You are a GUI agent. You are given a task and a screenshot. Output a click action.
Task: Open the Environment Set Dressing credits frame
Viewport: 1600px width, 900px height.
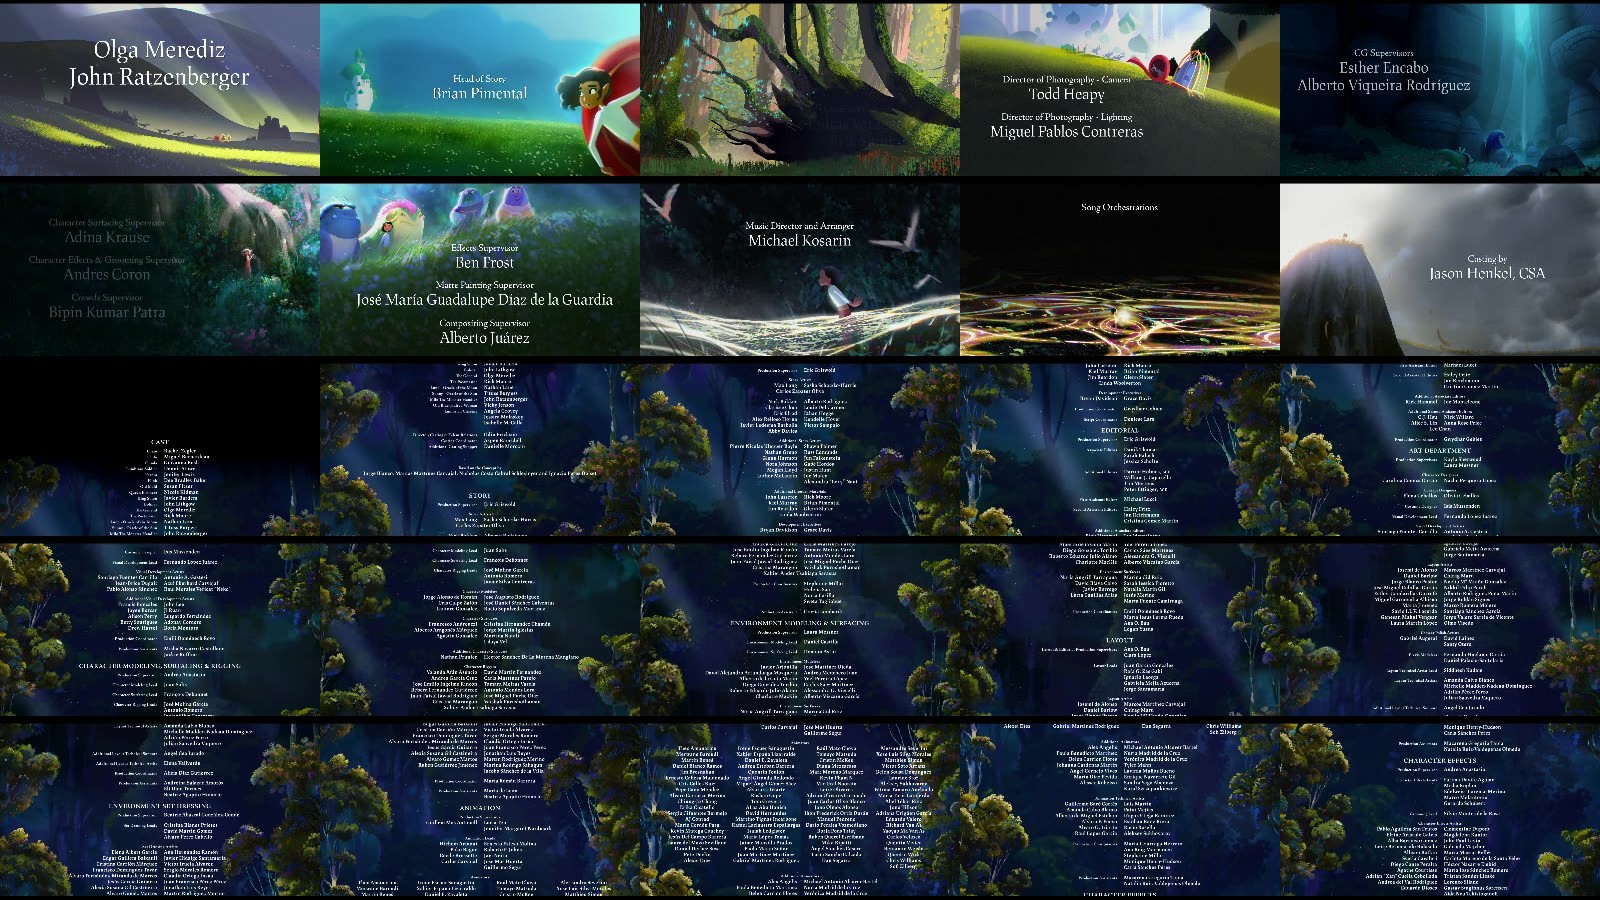[x=160, y=810]
